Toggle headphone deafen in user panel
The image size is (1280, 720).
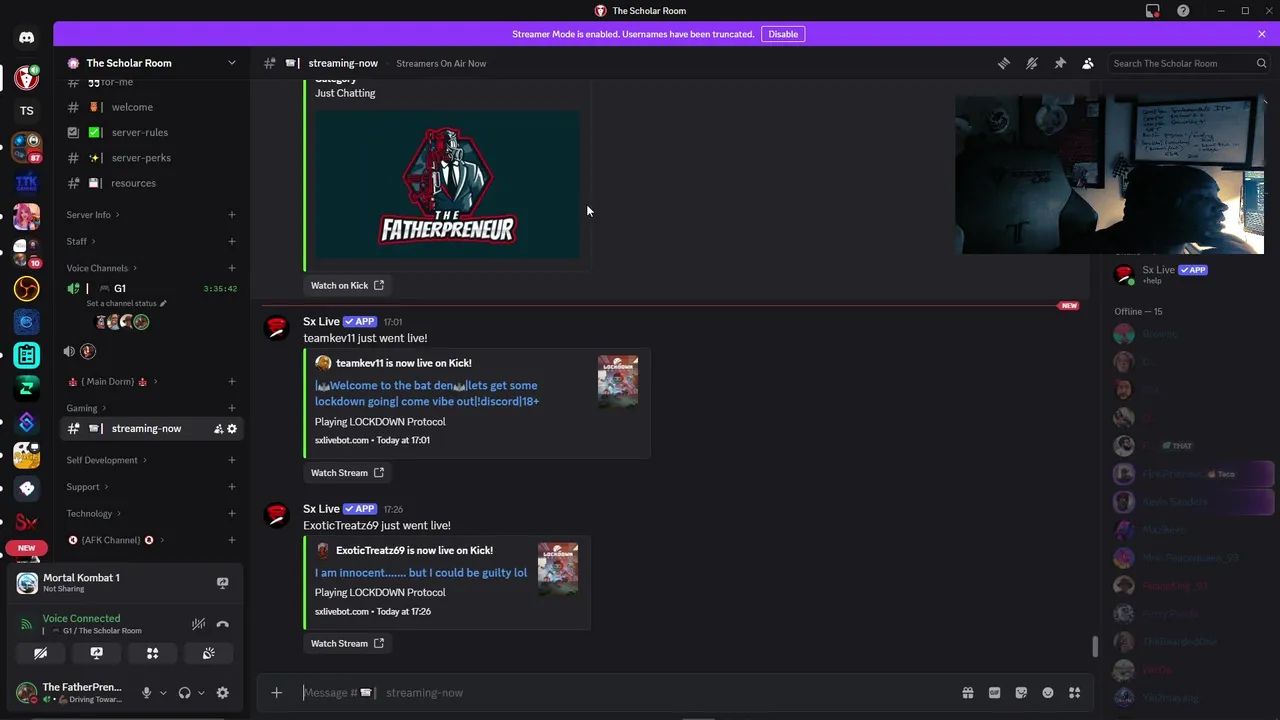point(184,693)
